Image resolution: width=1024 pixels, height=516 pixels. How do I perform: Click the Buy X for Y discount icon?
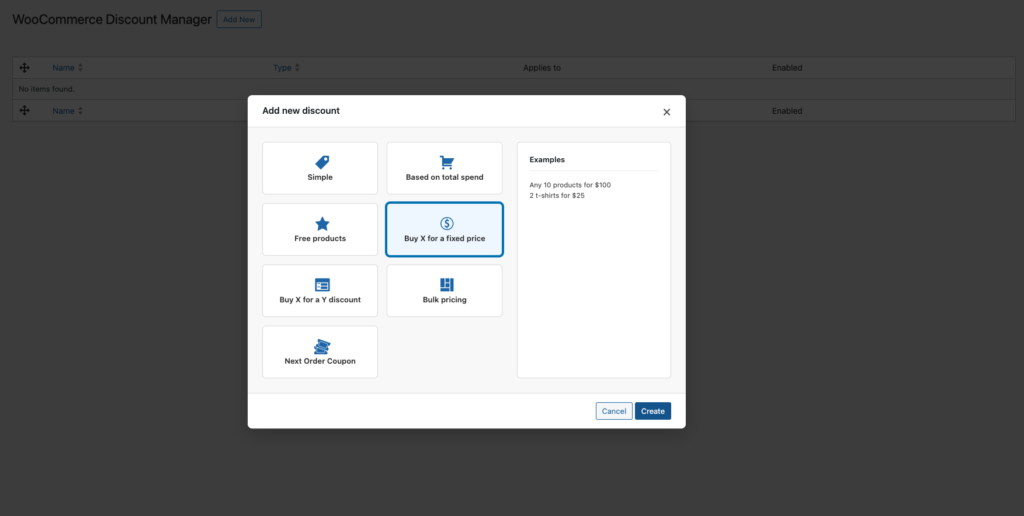(322, 285)
